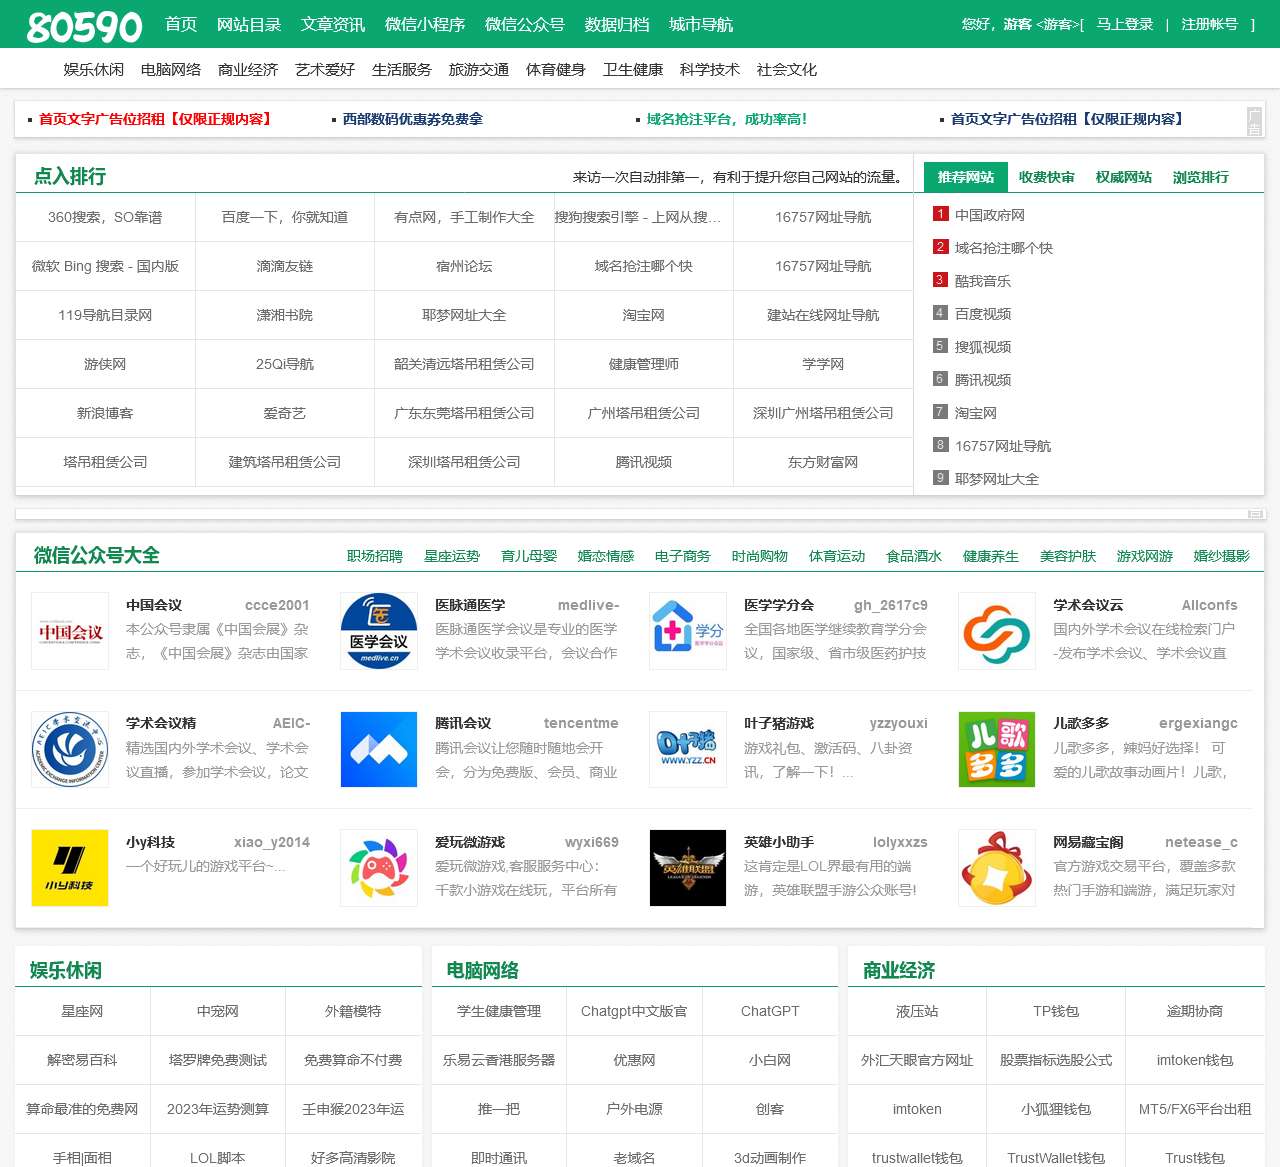This screenshot has height=1167, width=1280.
Task: Click the scroll control on the ad bar
Action: click(x=1255, y=121)
